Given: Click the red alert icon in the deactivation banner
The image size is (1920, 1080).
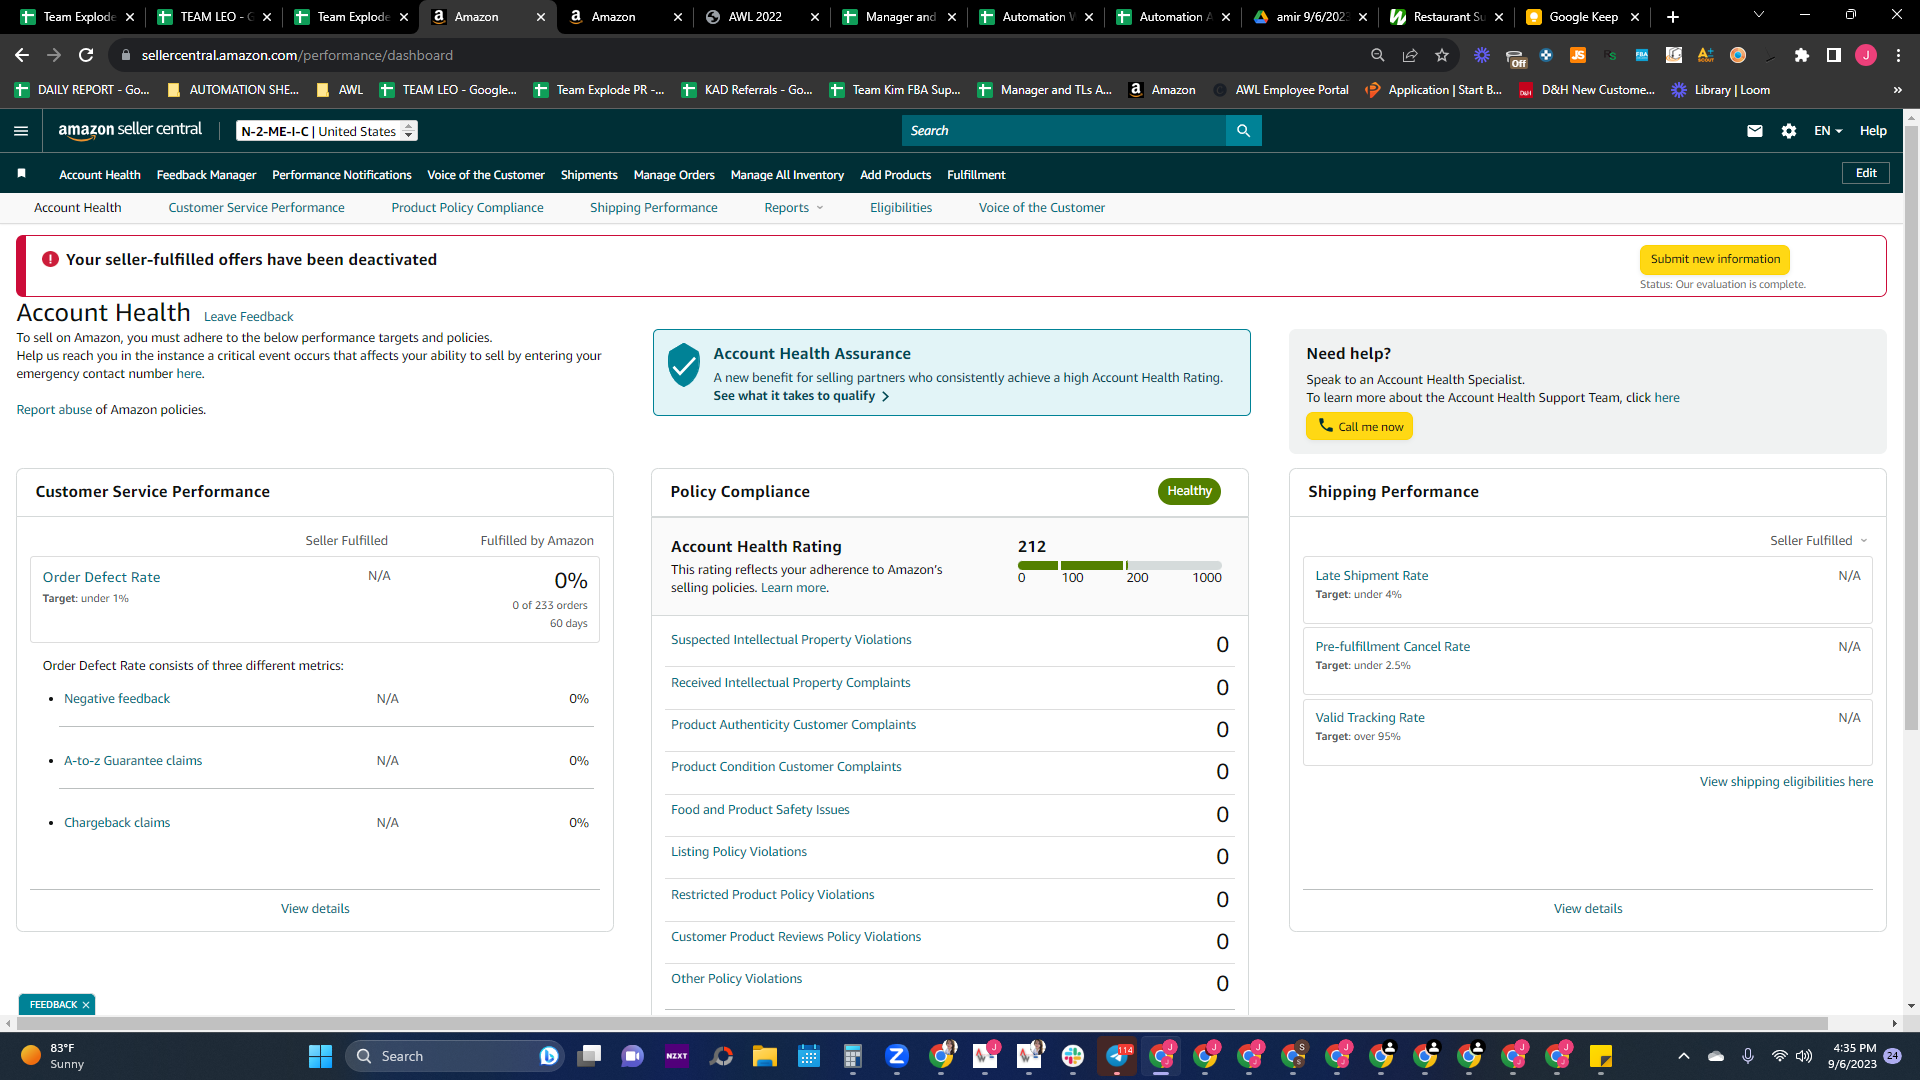Looking at the screenshot, I should (x=50, y=259).
